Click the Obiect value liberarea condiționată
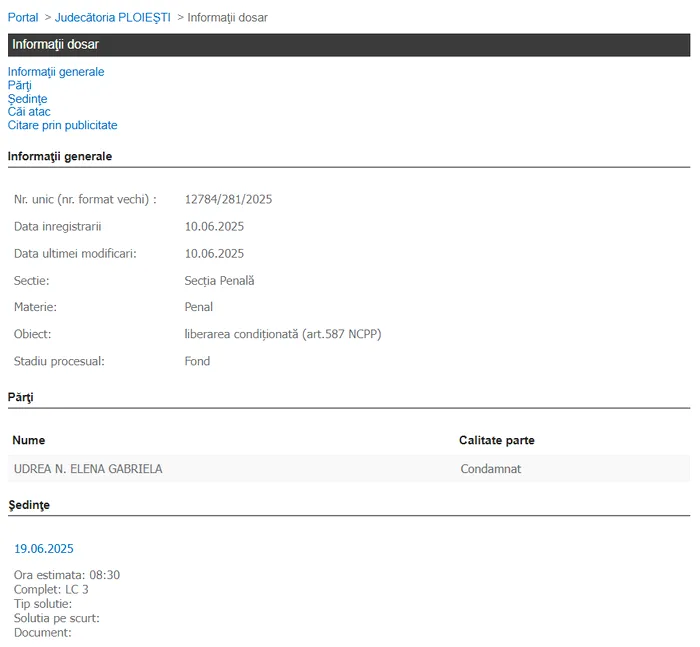This screenshot has width=700, height=647. click(282, 334)
